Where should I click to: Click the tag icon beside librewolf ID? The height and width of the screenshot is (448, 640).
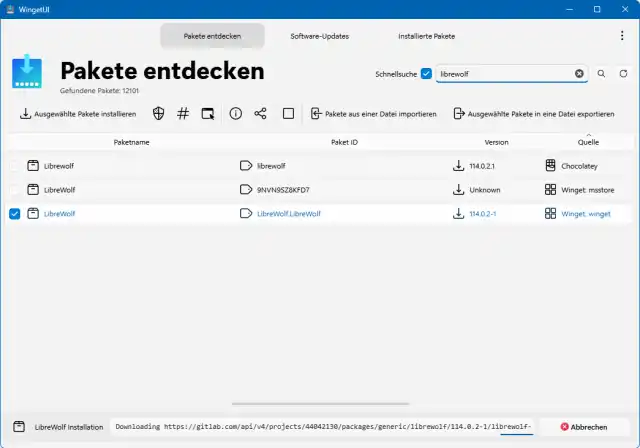tap(246, 166)
